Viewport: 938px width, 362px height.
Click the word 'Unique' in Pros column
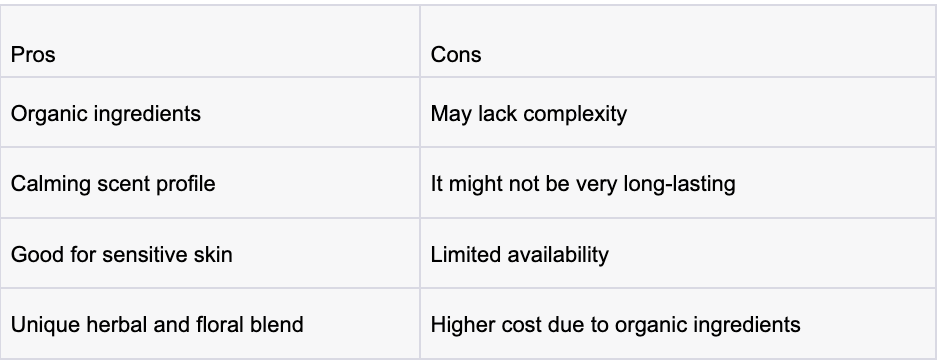pos(45,325)
